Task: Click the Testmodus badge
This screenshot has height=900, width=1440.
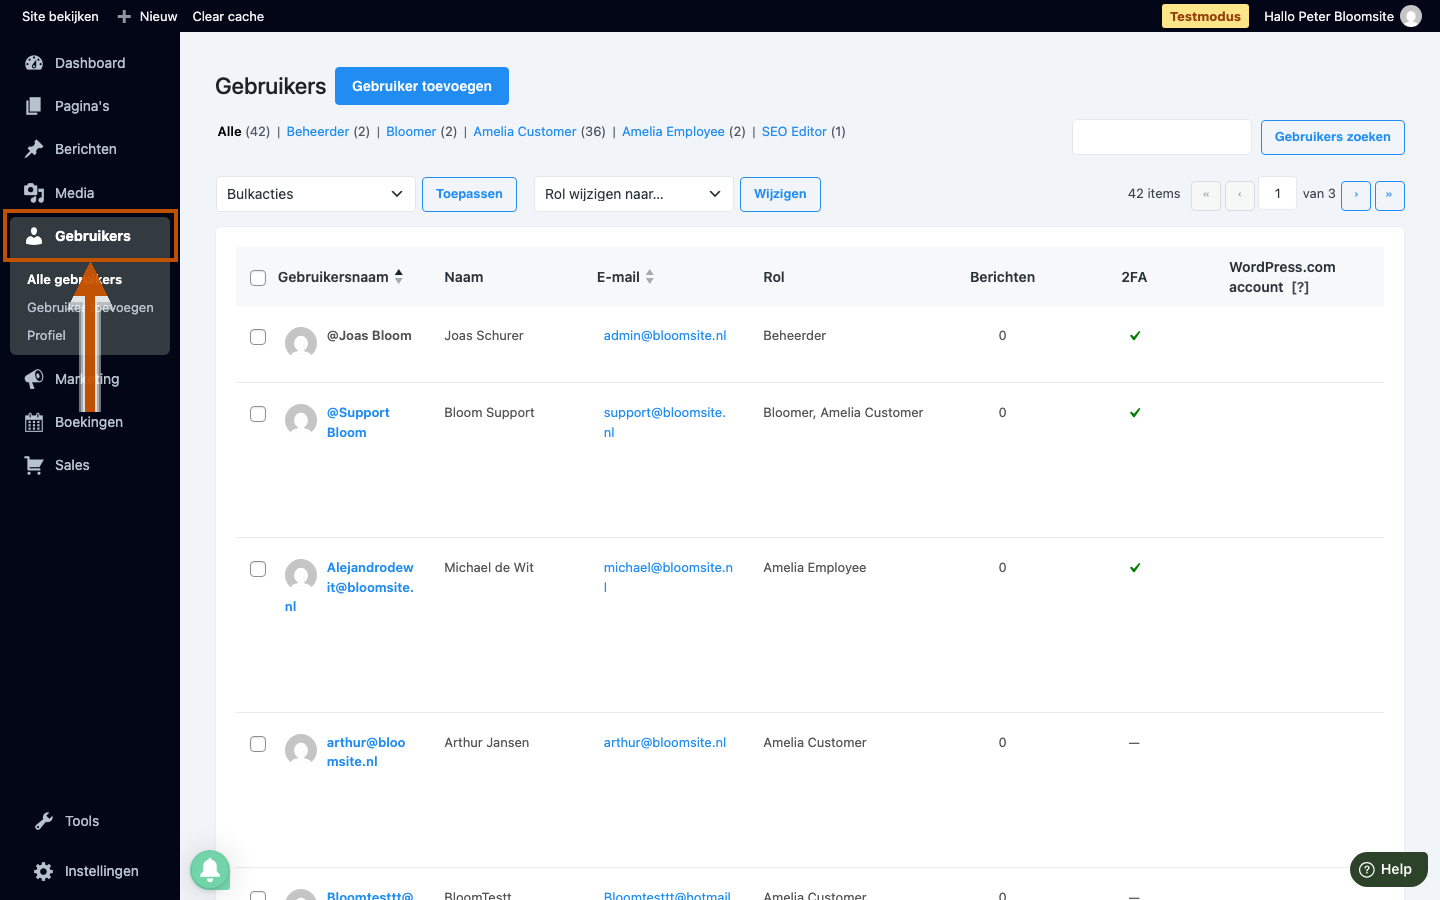Action: (1205, 16)
